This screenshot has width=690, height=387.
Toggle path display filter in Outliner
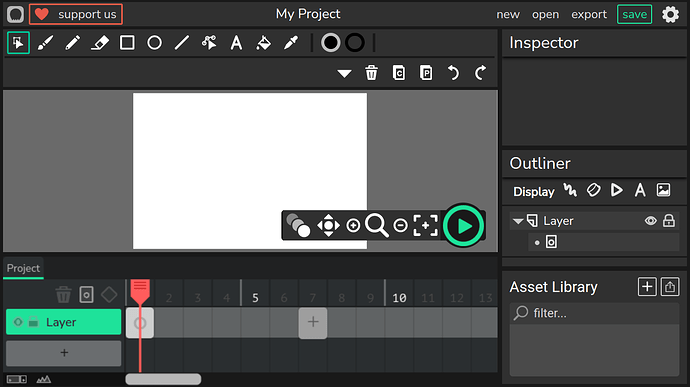pos(570,191)
